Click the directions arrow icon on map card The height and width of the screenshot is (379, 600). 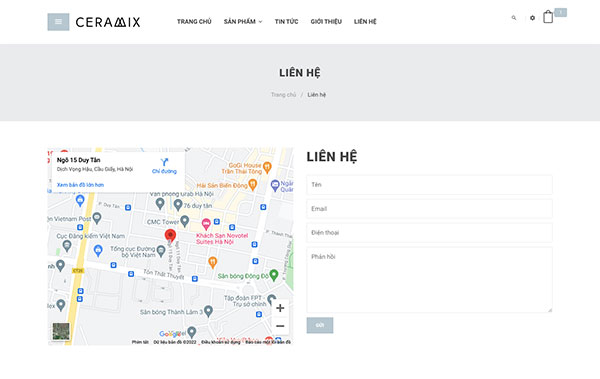164,162
